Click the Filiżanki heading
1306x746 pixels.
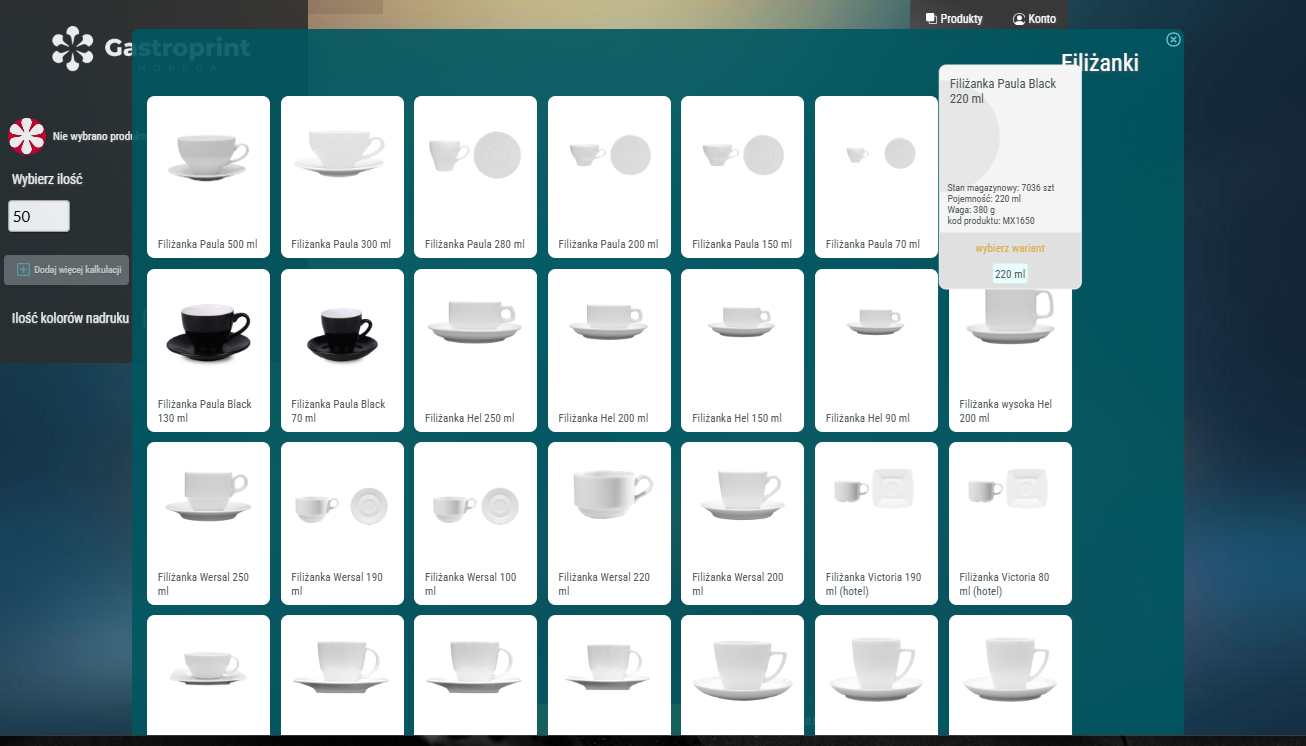1100,63
